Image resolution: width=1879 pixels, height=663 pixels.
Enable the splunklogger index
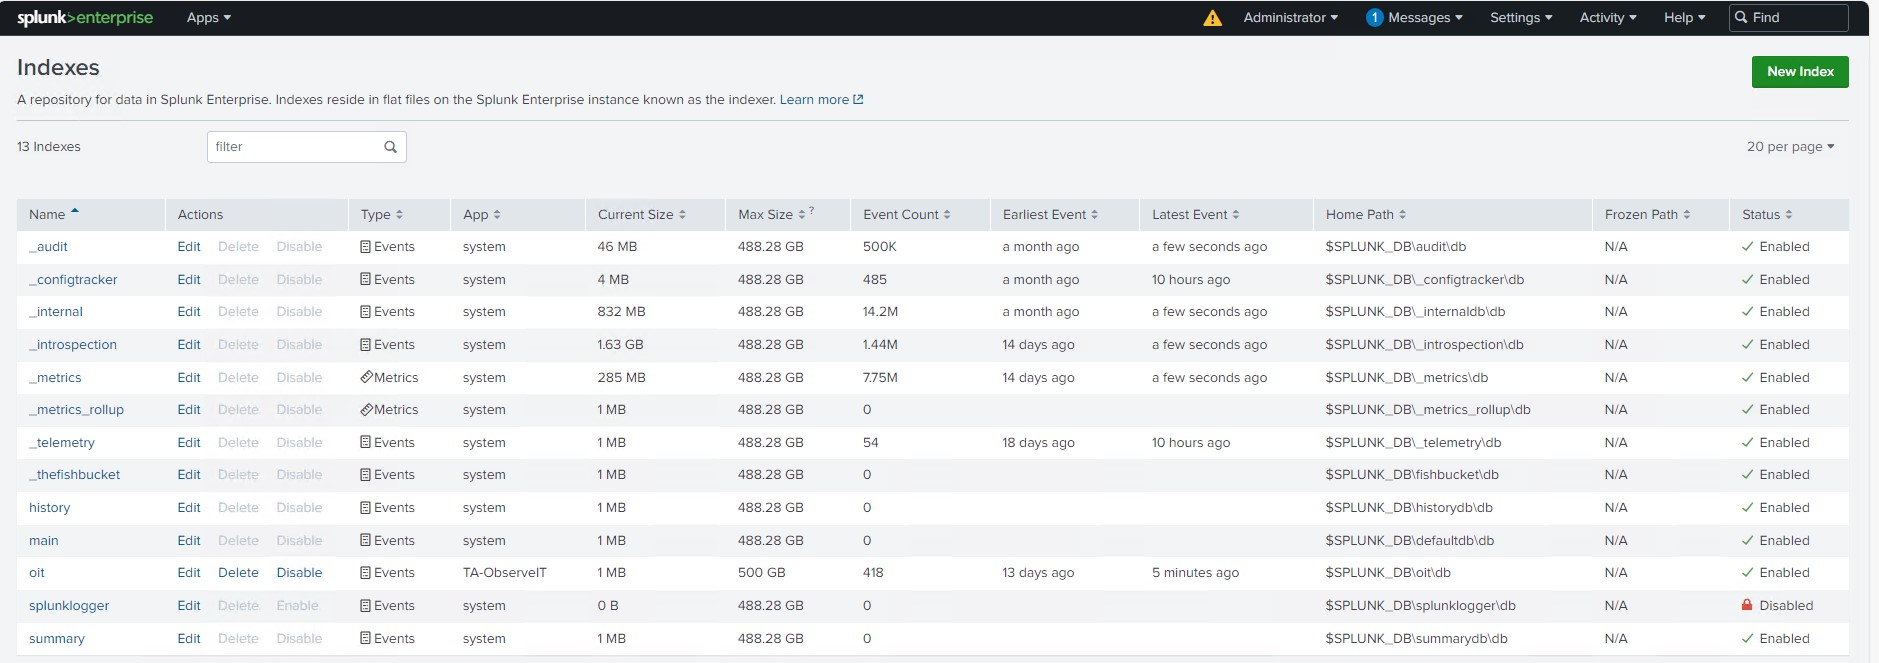297,606
